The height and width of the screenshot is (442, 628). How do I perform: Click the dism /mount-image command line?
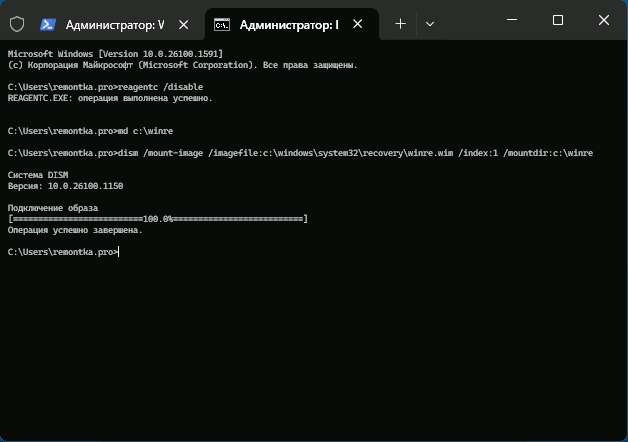point(300,153)
